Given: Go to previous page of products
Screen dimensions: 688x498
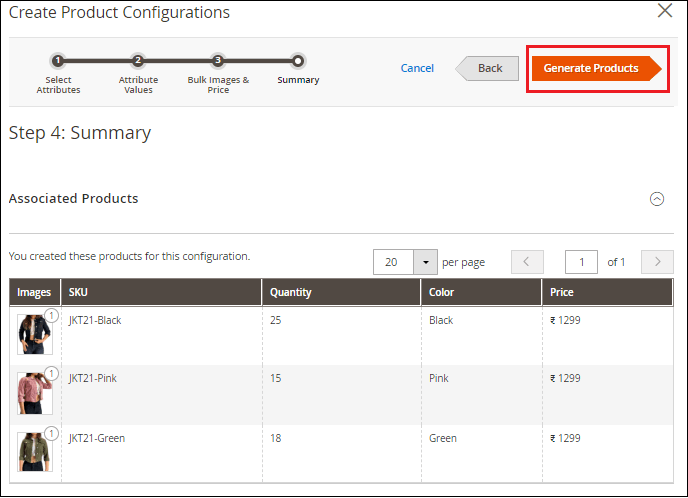Looking at the screenshot, I should coord(527,262).
